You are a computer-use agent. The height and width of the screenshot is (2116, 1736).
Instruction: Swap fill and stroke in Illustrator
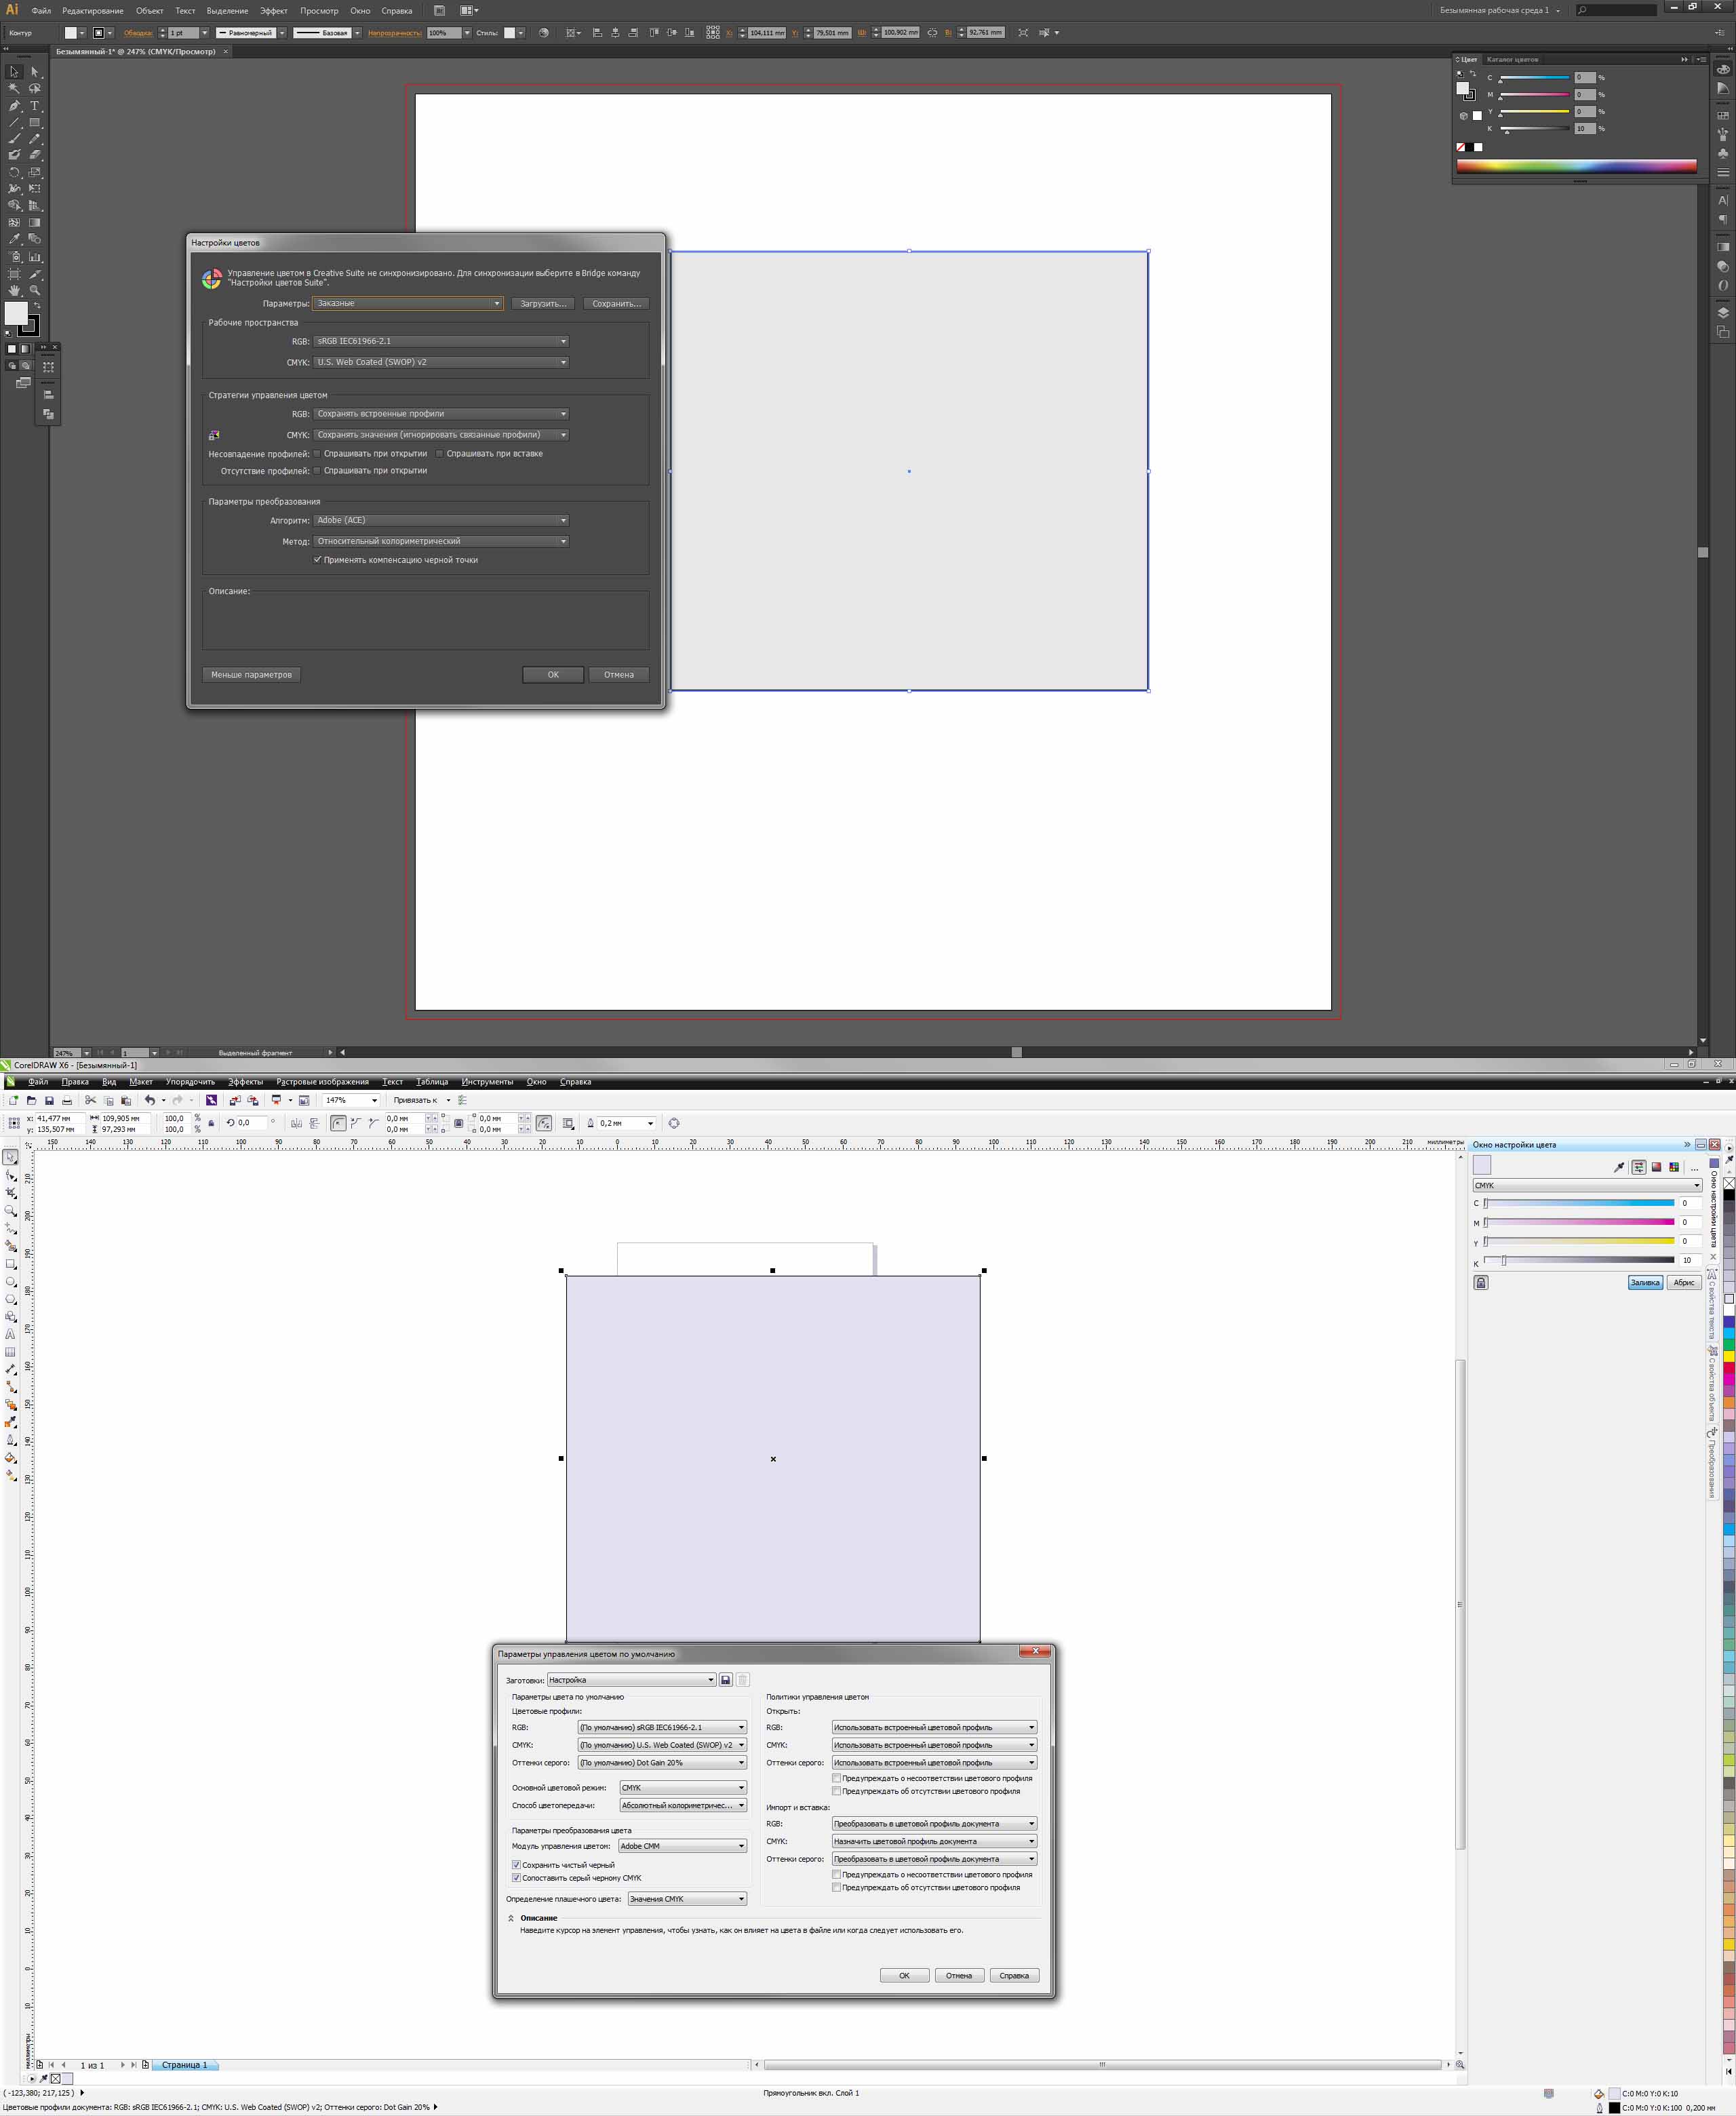[x=37, y=305]
